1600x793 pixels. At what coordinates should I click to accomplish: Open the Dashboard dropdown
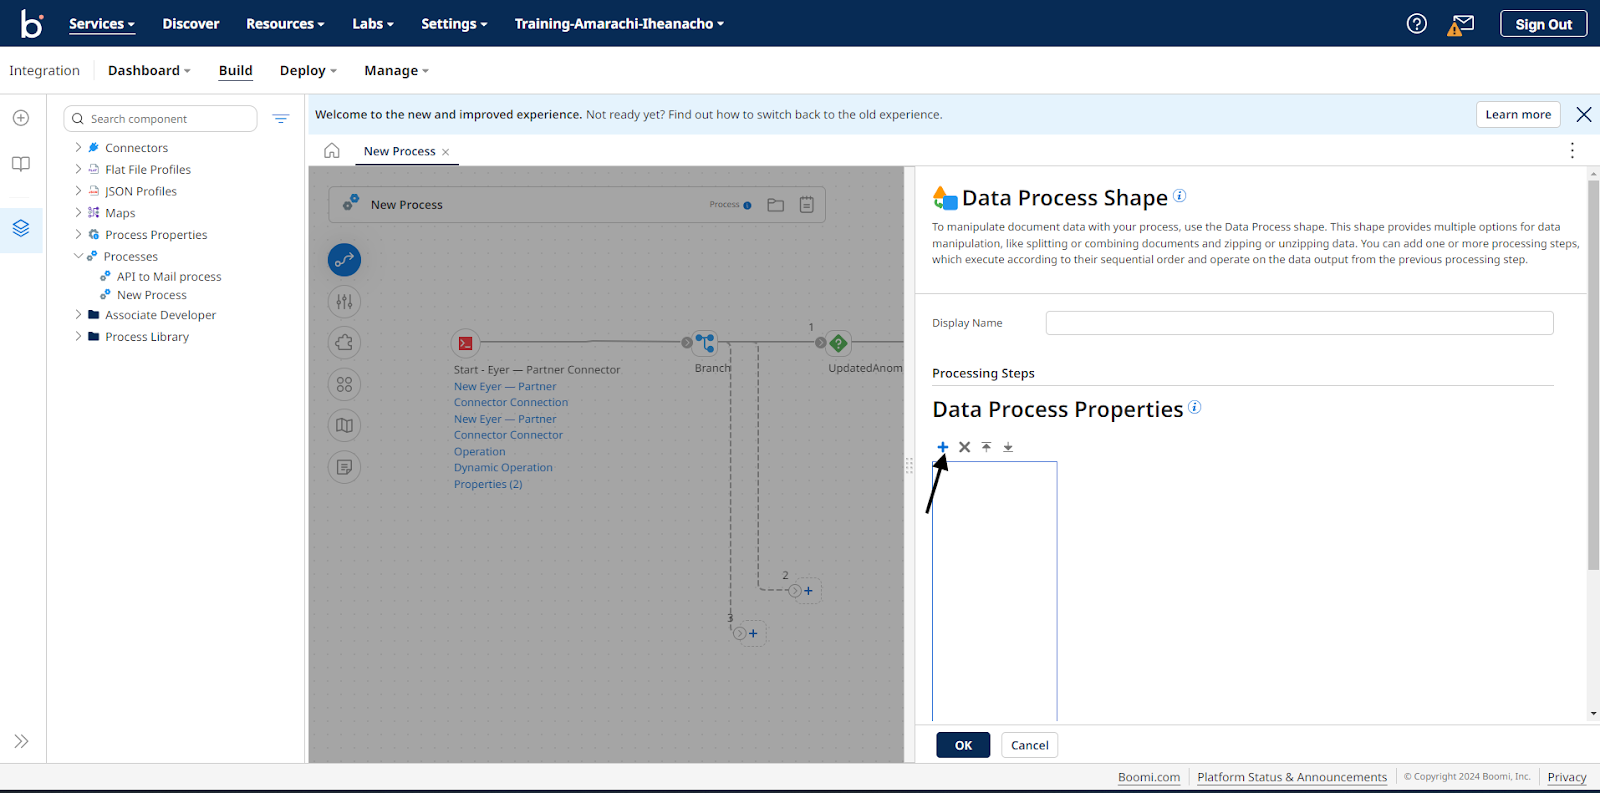click(149, 71)
